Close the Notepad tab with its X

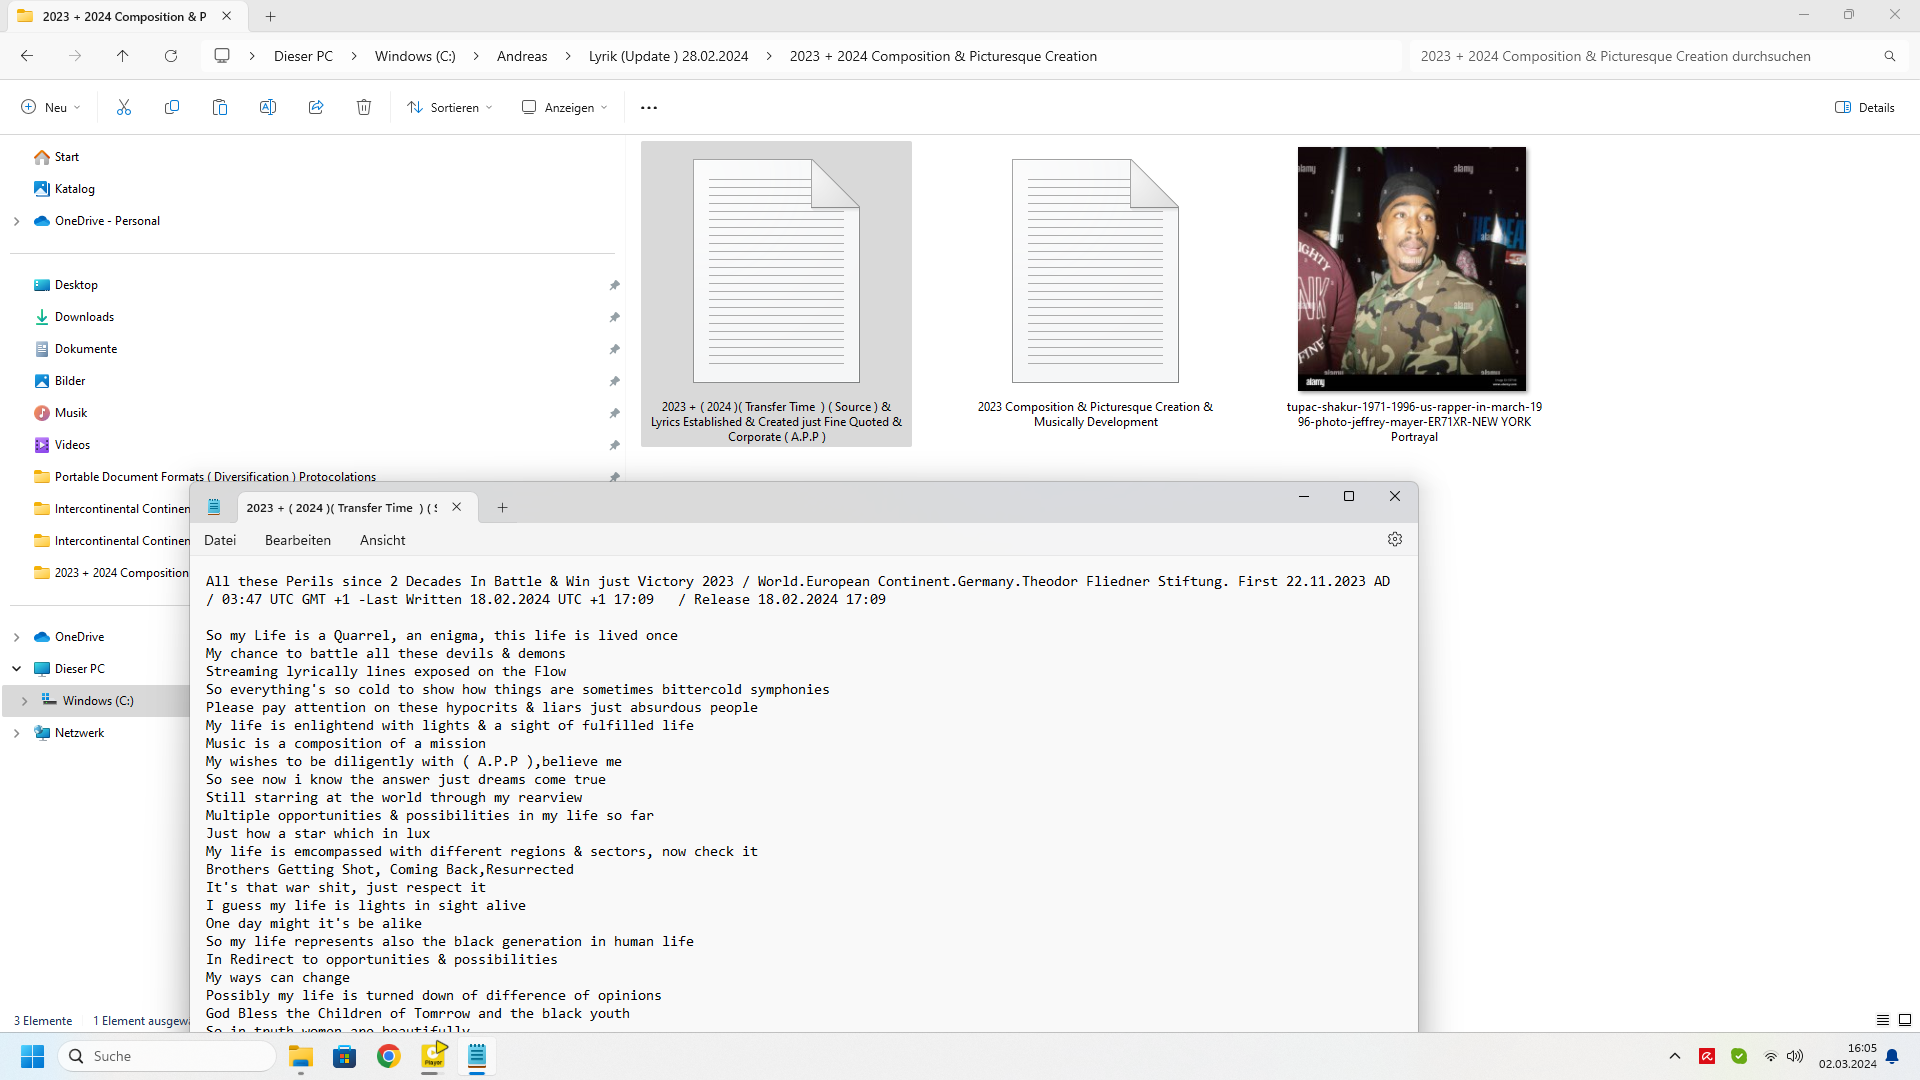click(x=457, y=507)
